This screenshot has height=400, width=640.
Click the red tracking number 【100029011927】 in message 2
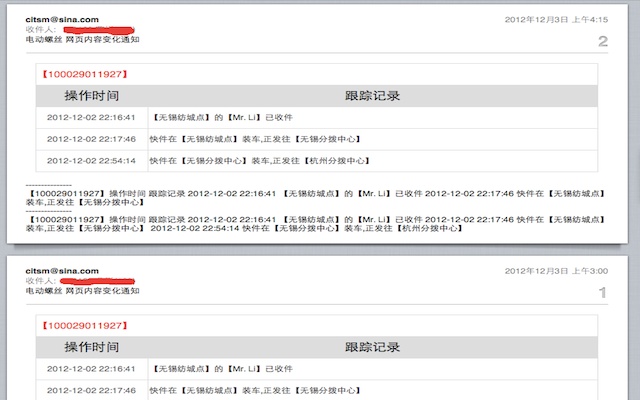coord(85,74)
